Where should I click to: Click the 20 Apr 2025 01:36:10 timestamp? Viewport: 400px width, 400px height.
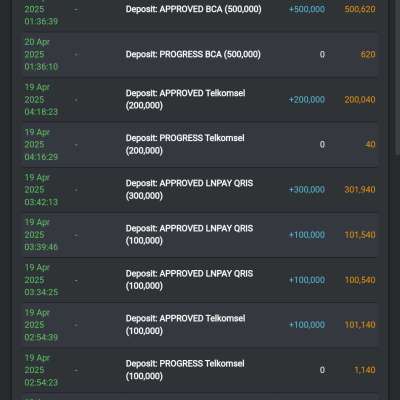(41, 54)
